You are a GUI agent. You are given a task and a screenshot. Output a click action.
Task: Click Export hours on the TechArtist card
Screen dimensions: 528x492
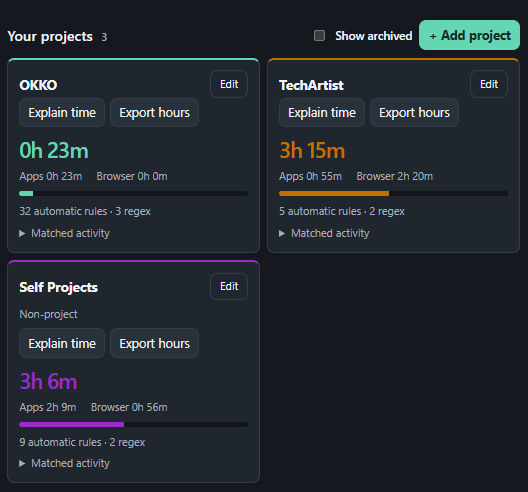pos(414,112)
